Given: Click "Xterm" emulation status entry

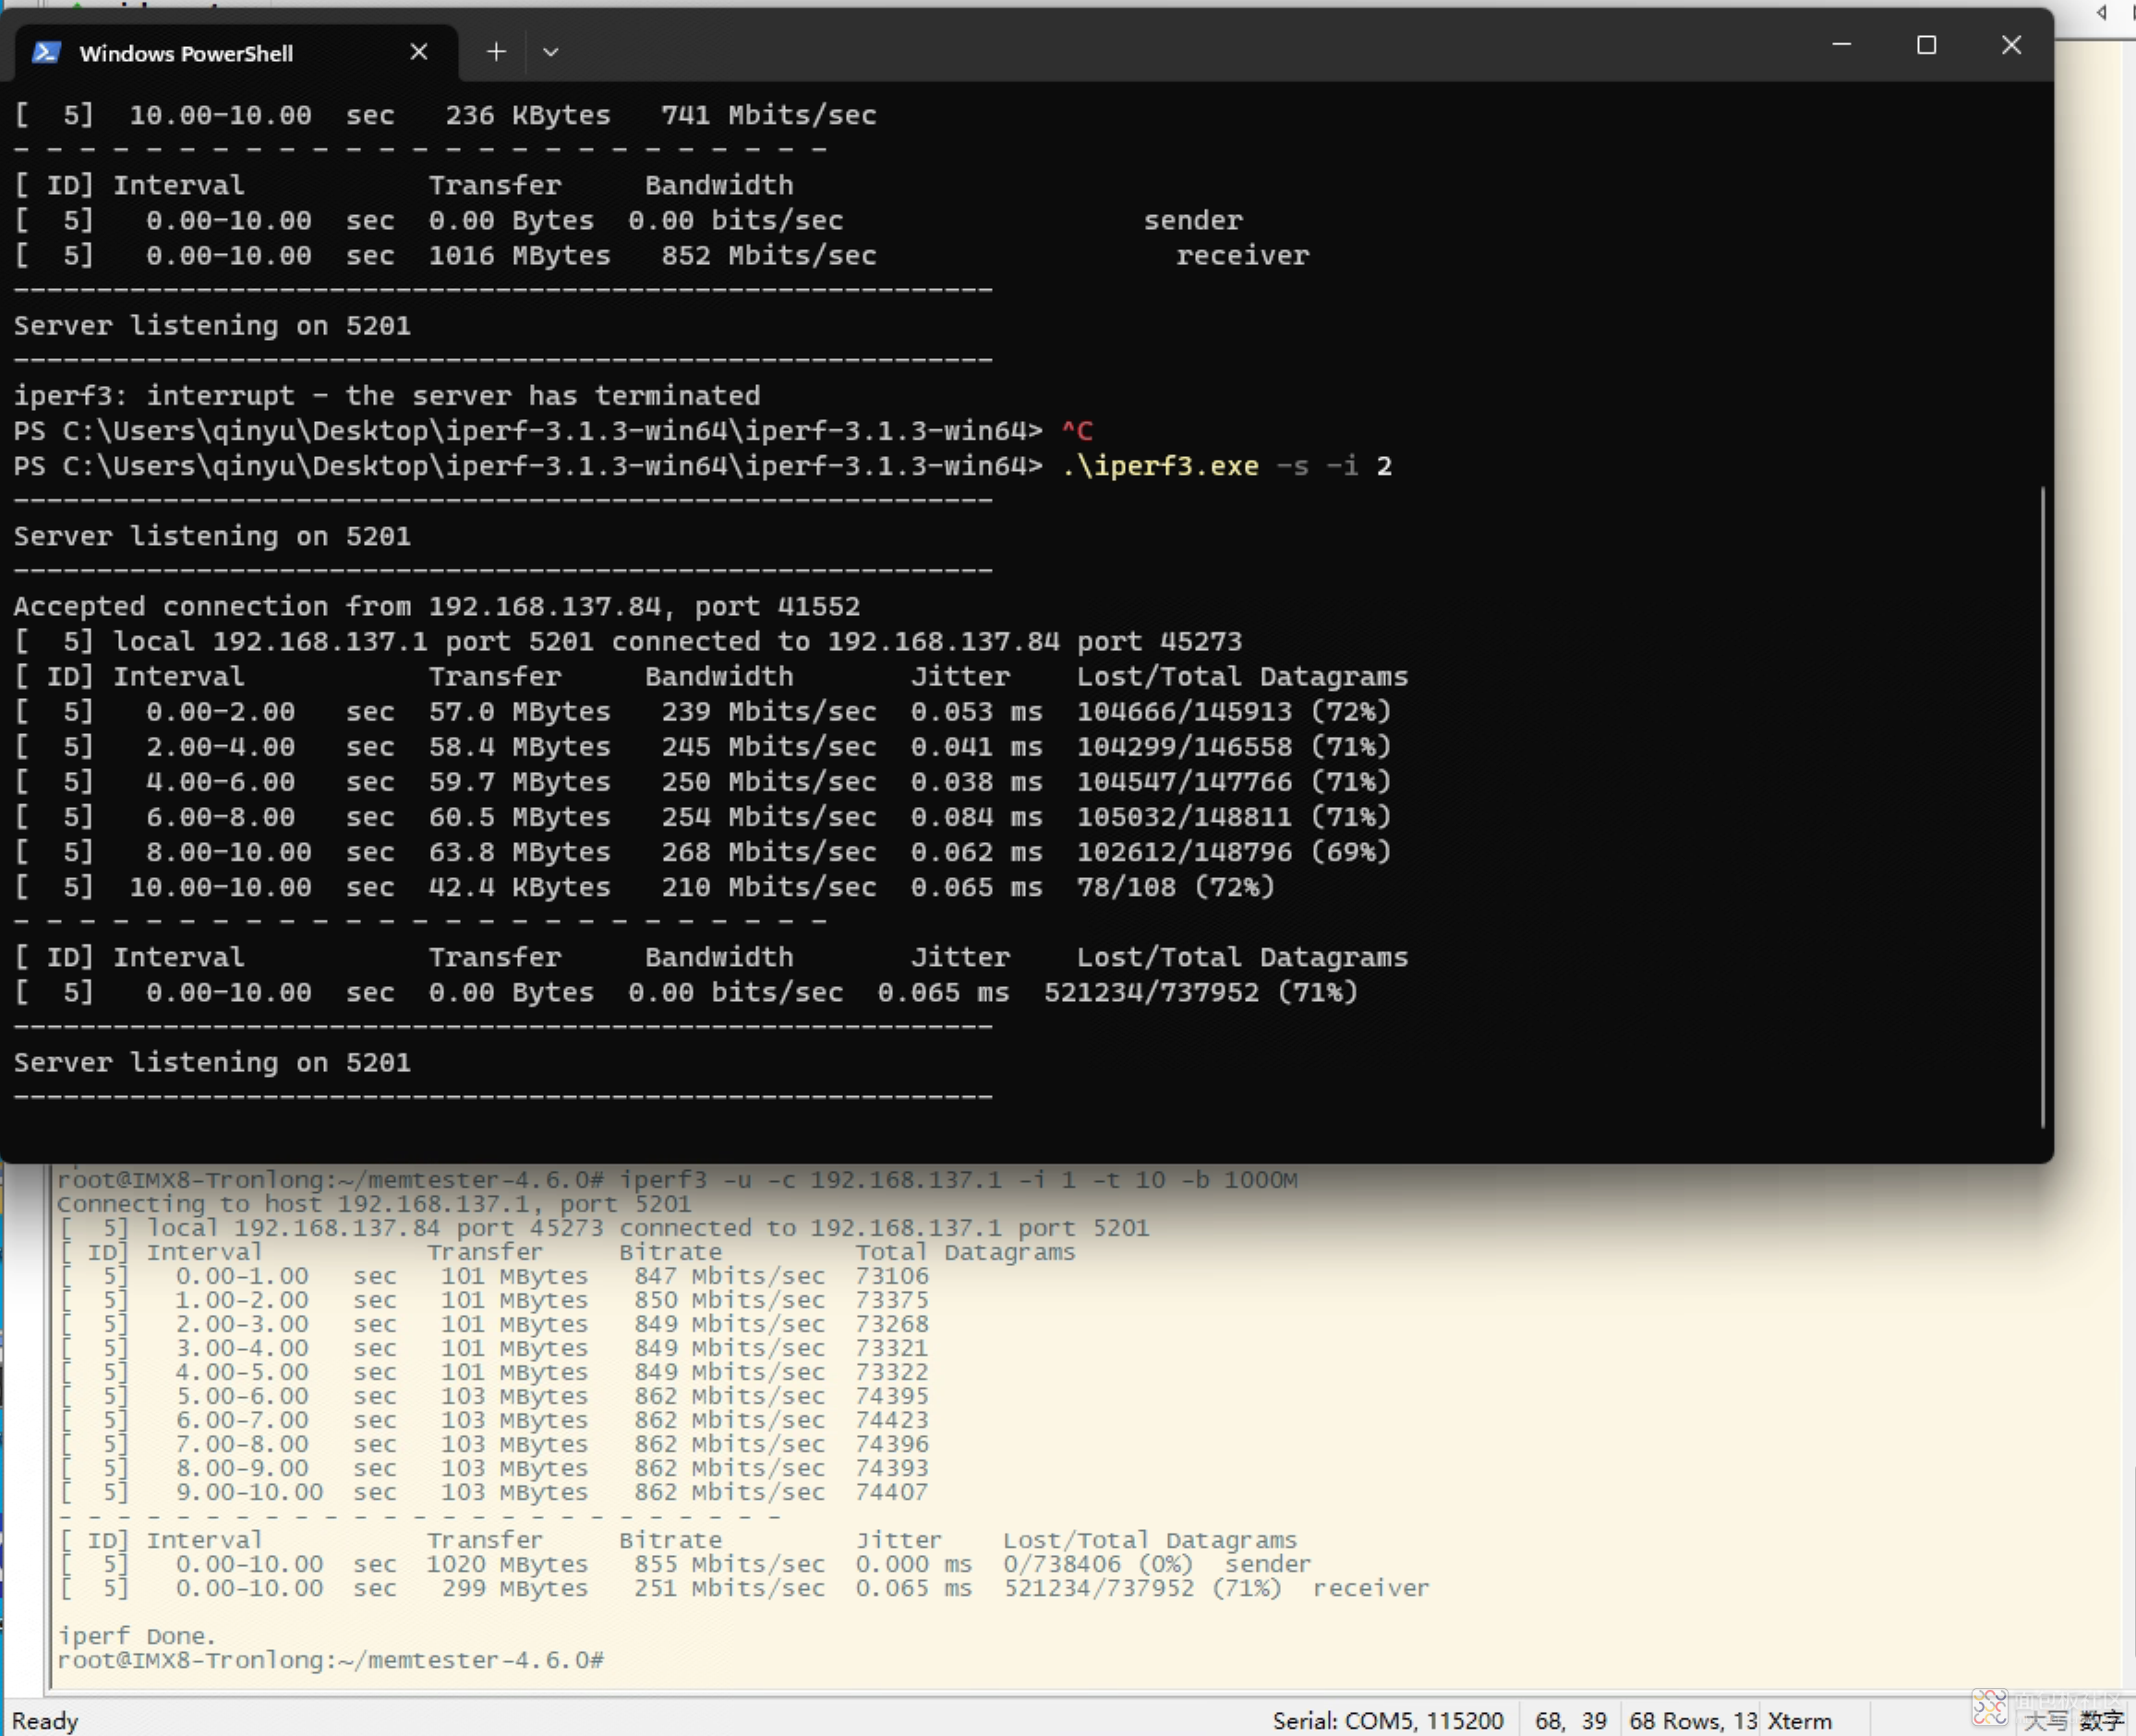Looking at the screenshot, I should tap(1799, 1720).
